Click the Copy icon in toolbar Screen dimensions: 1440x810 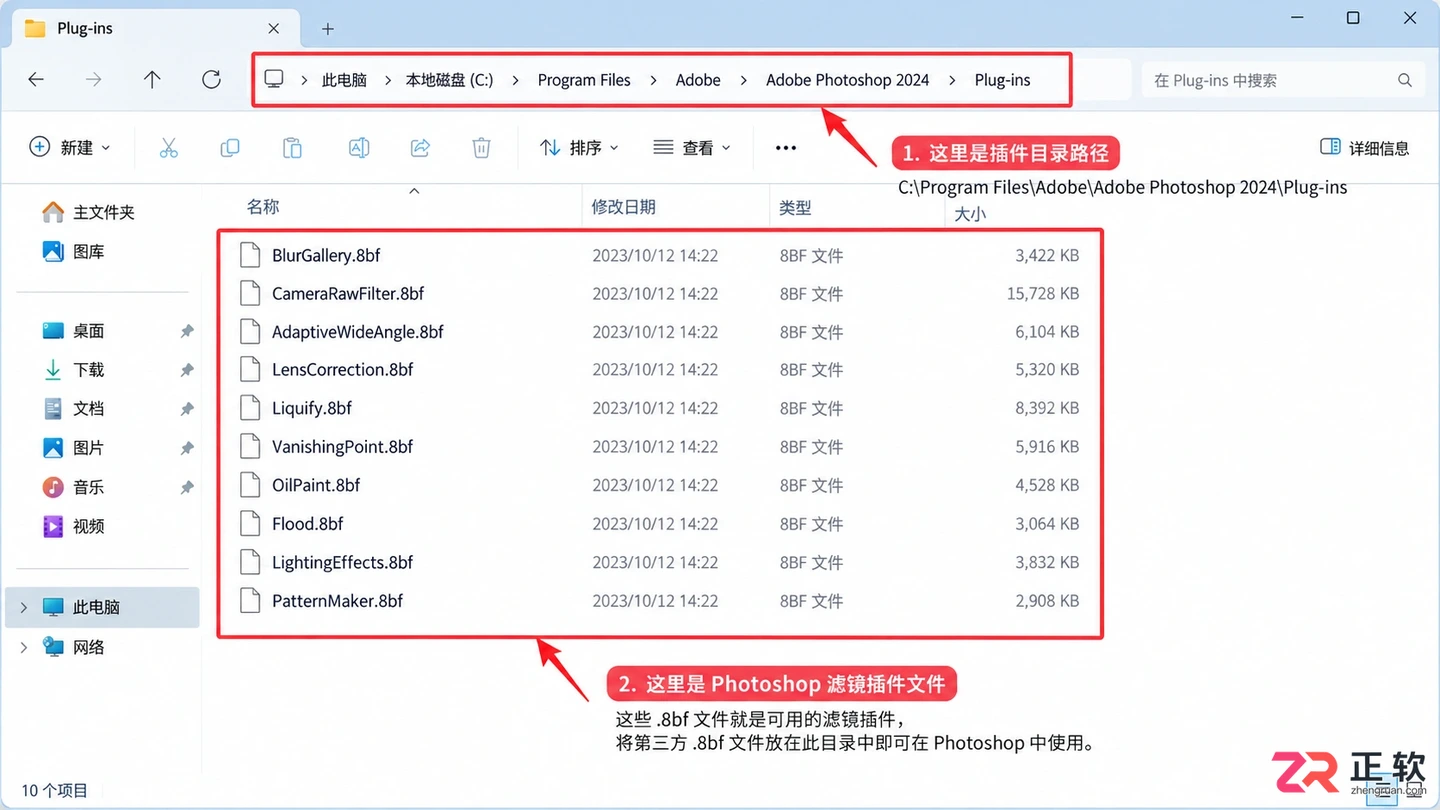(230, 148)
